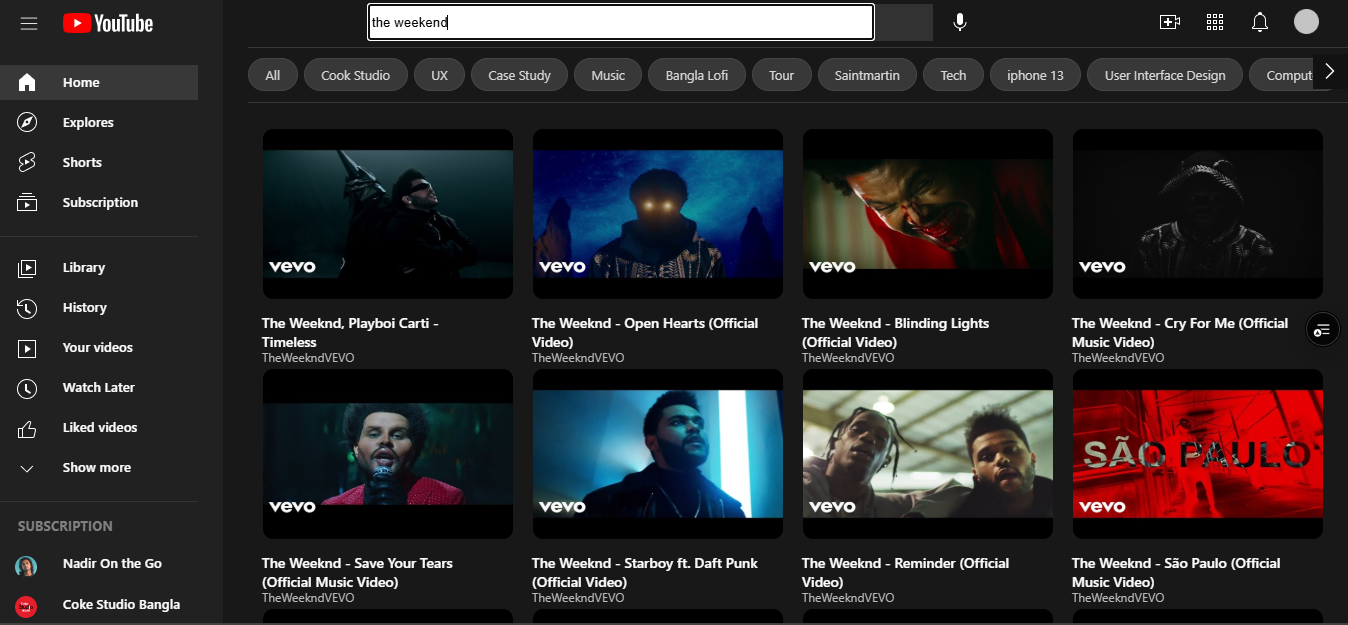This screenshot has width=1348, height=625.
Task: Open the YouTube apps grid icon
Action: pos(1215,22)
